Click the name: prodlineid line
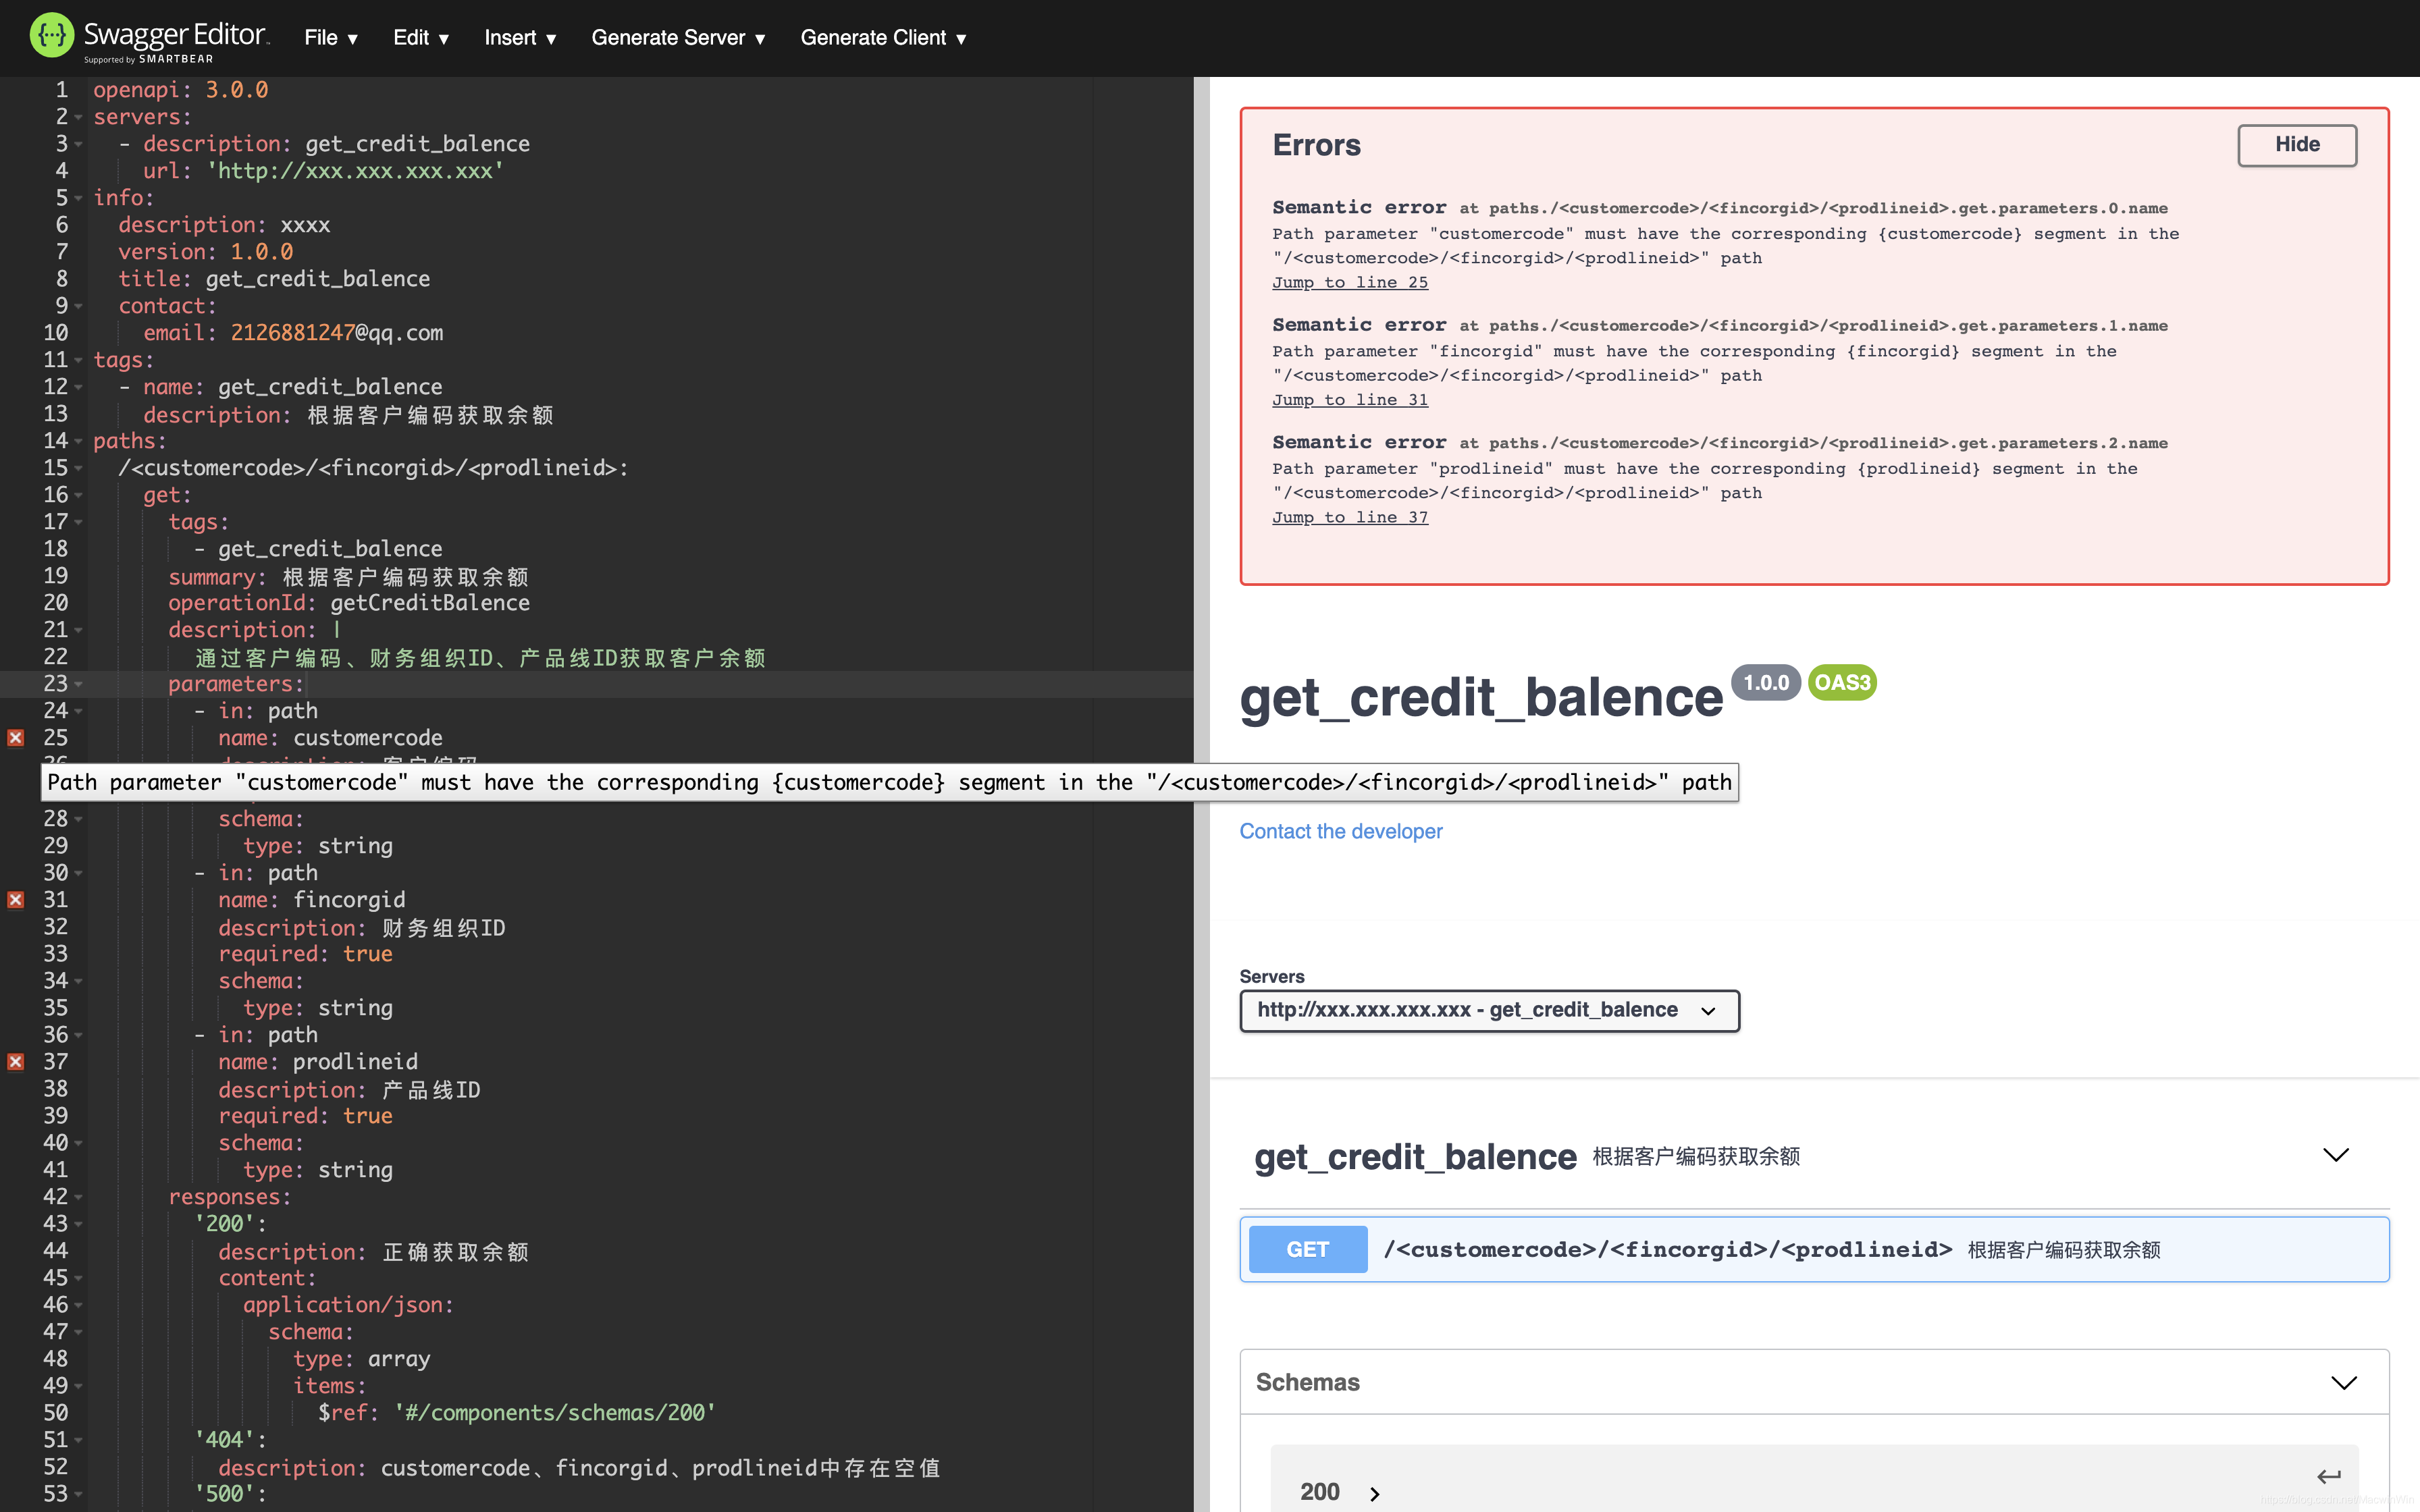Viewport: 2420px width, 1512px height. (318, 1062)
